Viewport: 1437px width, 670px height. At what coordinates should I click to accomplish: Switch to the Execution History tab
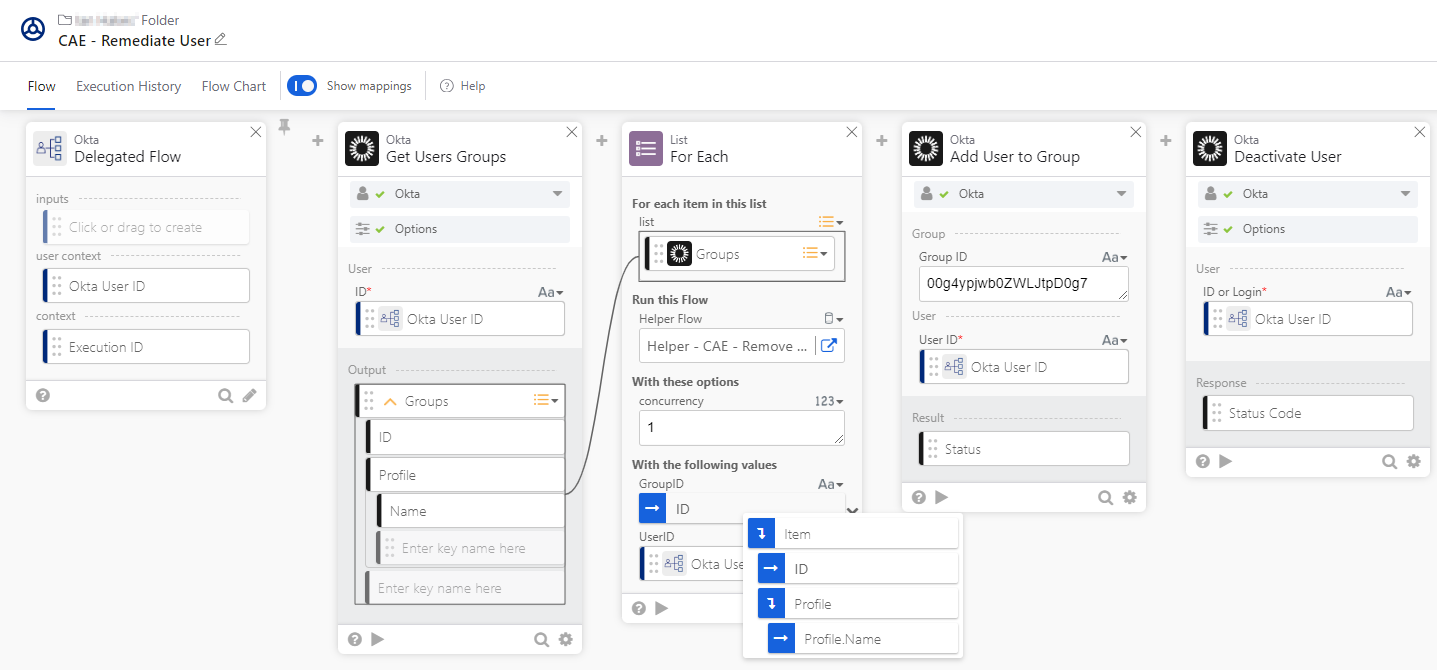click(128, 86)
